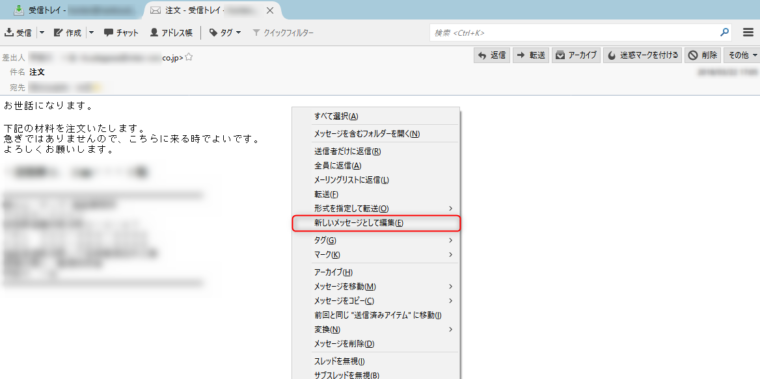Click 迷惑マークを付ける junk button

(643, 55)
